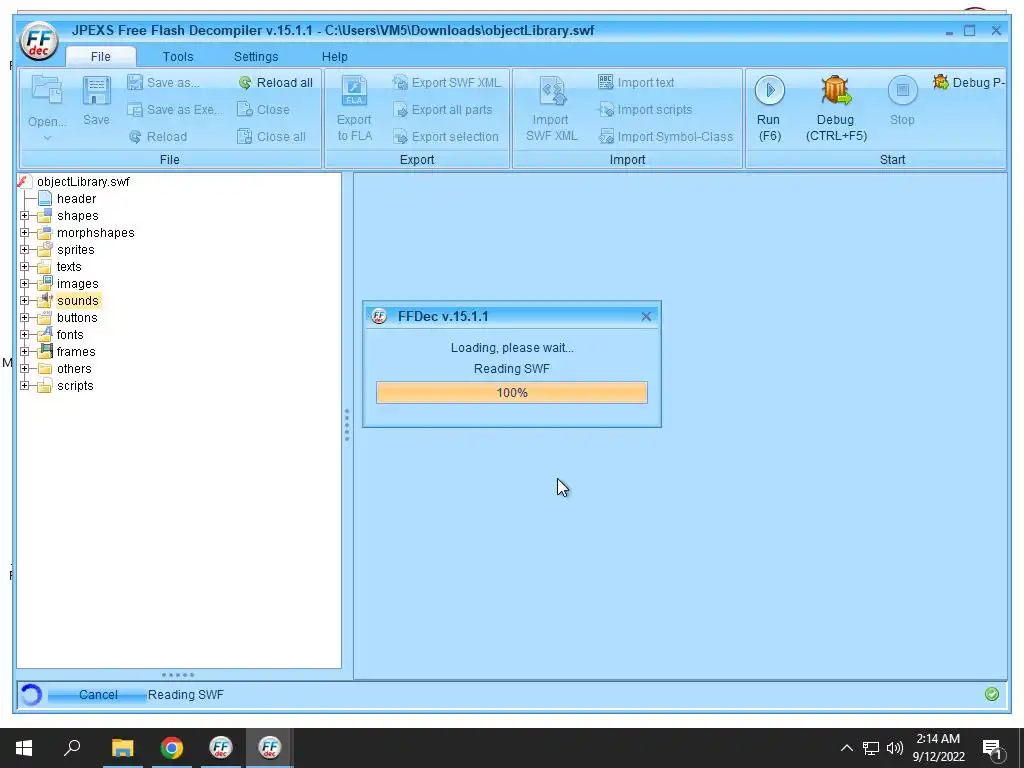Viewport: 1024px width, 768px height.
Task: Expand the sprites folder node
Action: 24,249
